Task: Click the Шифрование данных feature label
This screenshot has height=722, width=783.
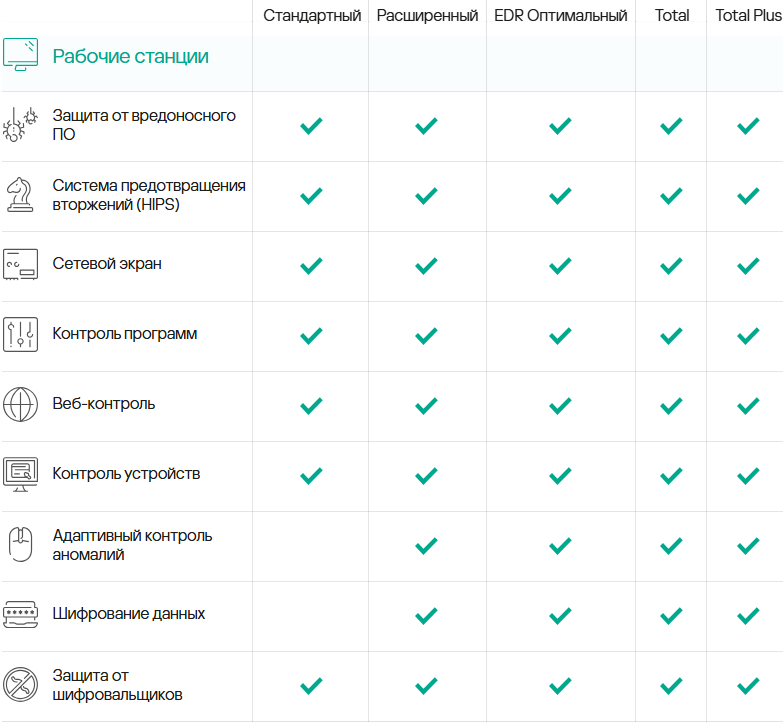Action: (x=129, y=614)
